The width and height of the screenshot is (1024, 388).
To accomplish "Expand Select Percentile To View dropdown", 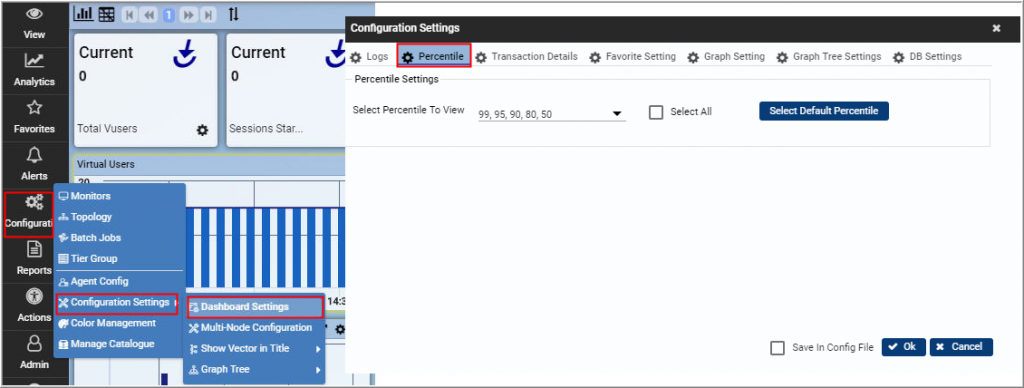I will [552, 114].
